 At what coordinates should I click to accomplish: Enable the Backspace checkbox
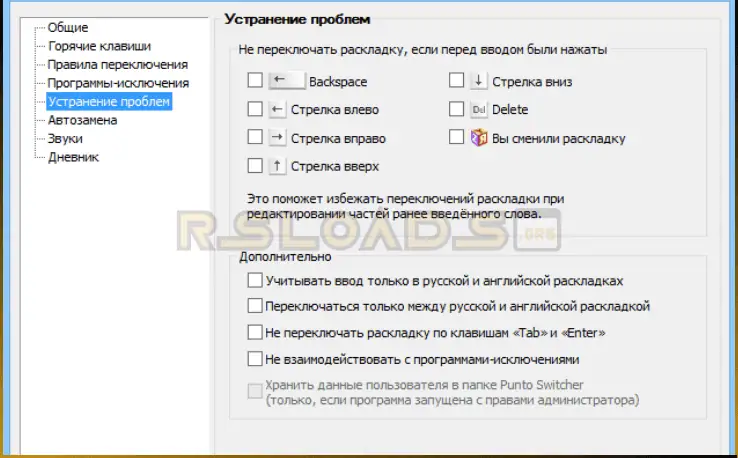[255, 81]
